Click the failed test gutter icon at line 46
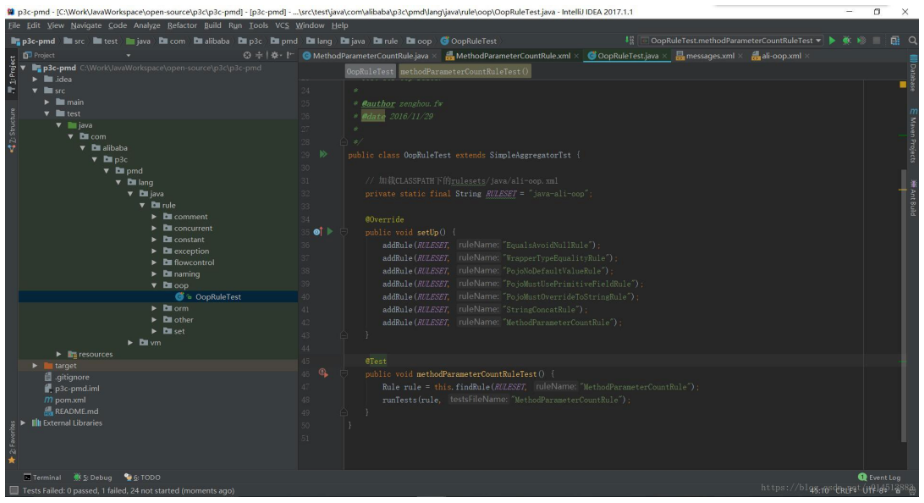924x503 pixels. click(x=323, y=373)
